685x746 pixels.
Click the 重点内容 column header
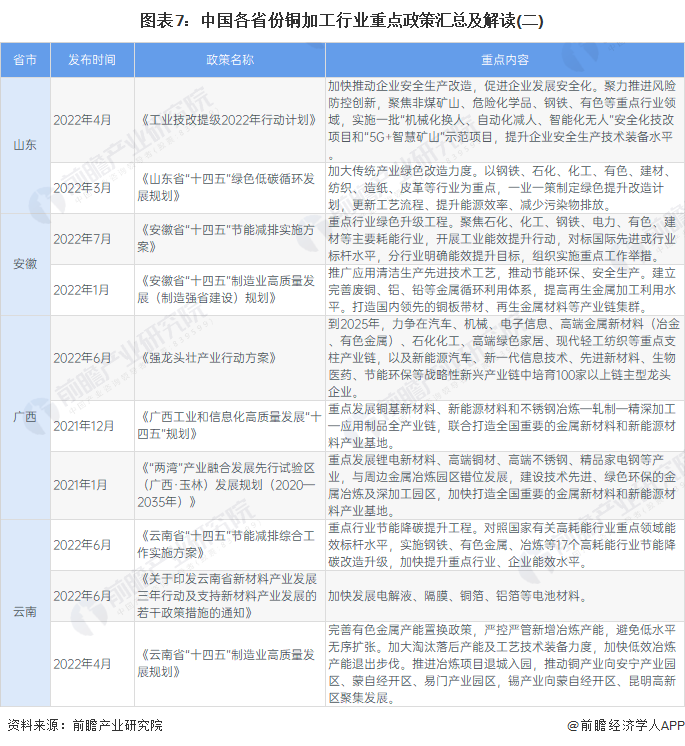tap(505, 60)
